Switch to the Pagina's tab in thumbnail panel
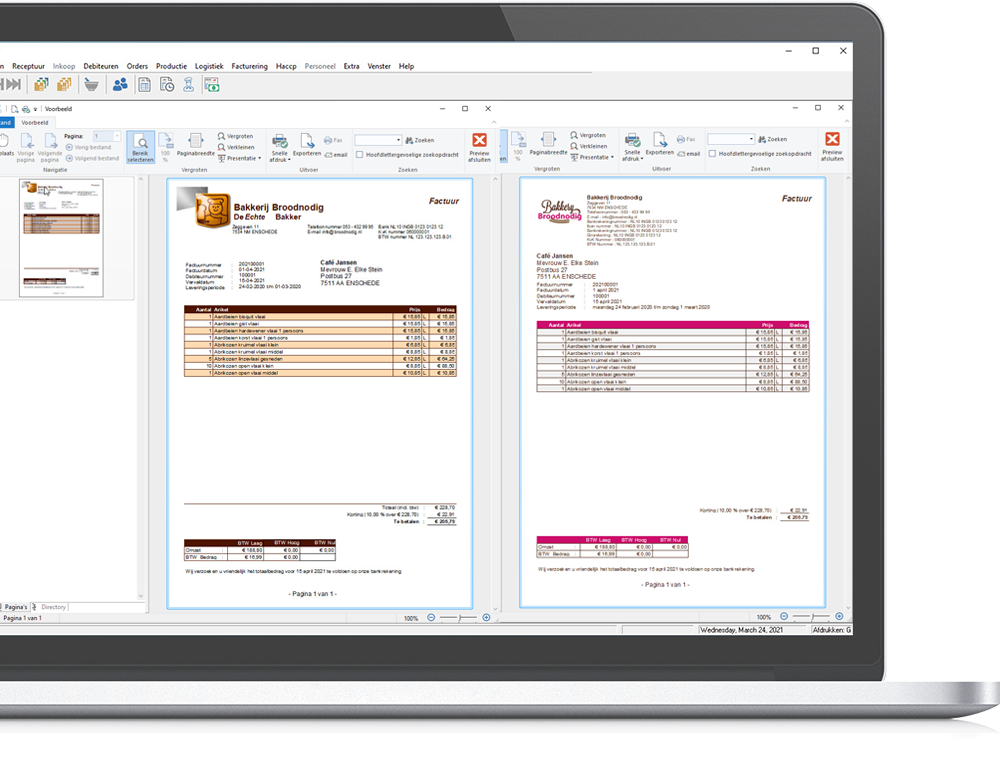The height and width of the screenshot is (773, 1000). (x=15, y=607)
